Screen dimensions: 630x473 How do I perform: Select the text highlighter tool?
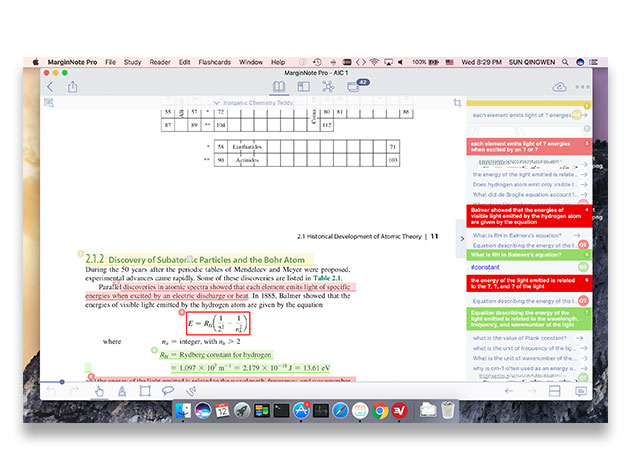pyautogui.click(x=122, y=391)
